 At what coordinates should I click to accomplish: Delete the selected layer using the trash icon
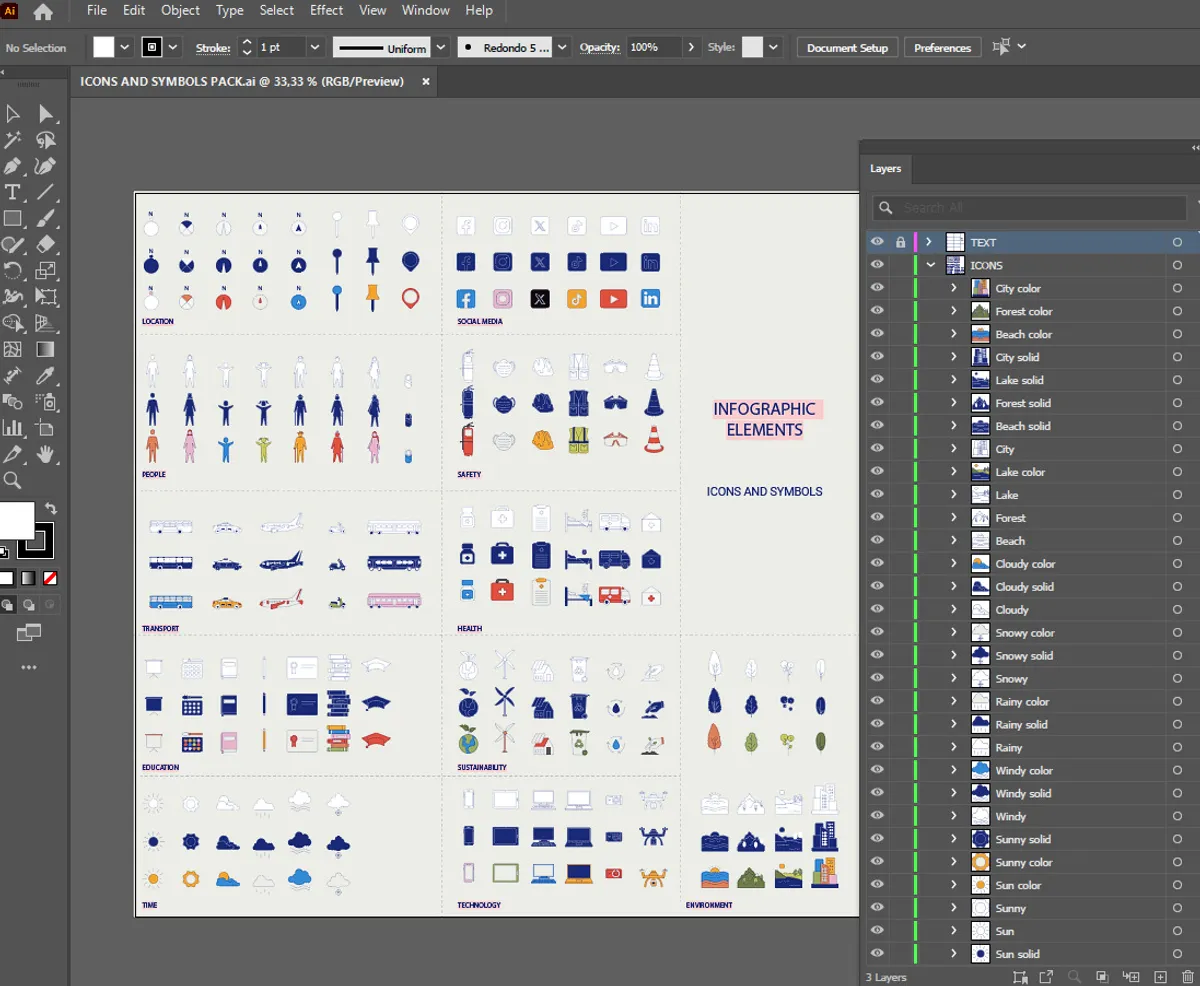click(1188, 975)
